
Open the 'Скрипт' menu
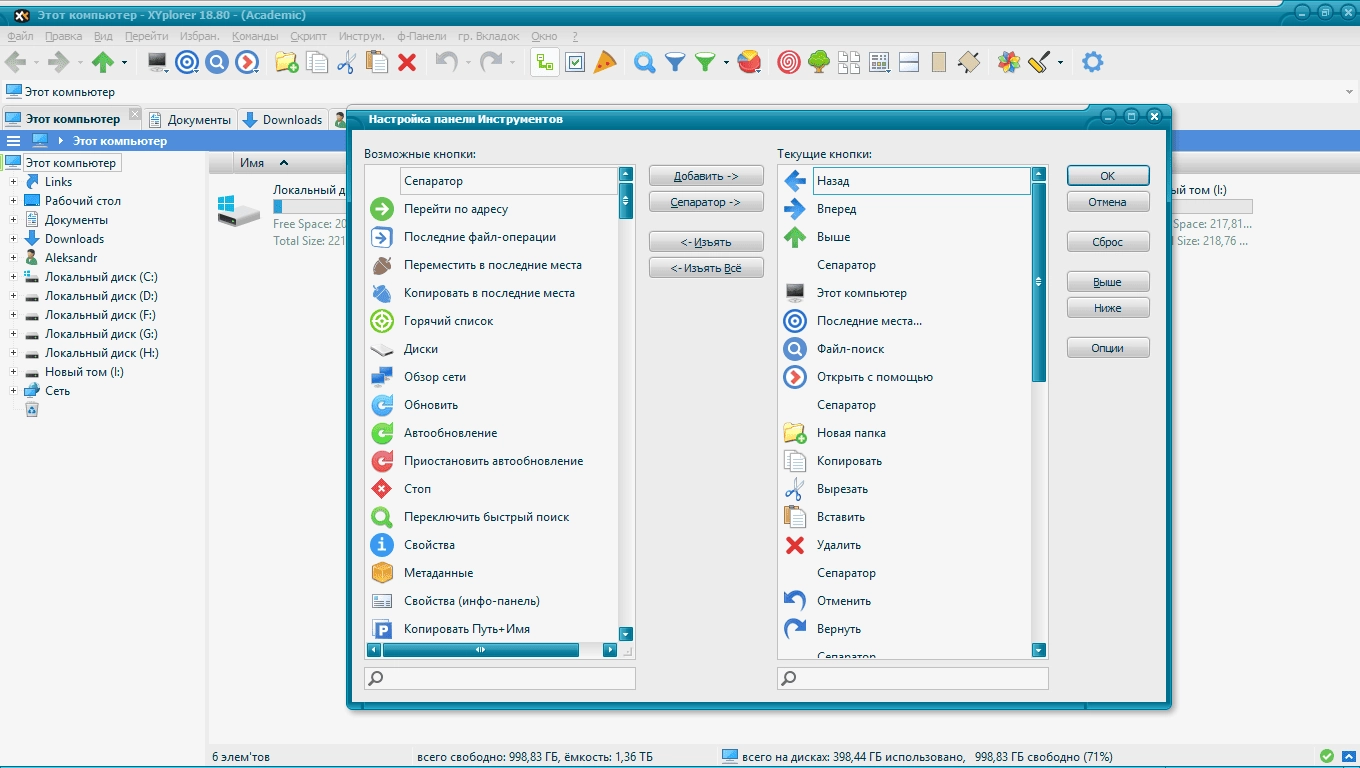[308, 36]
